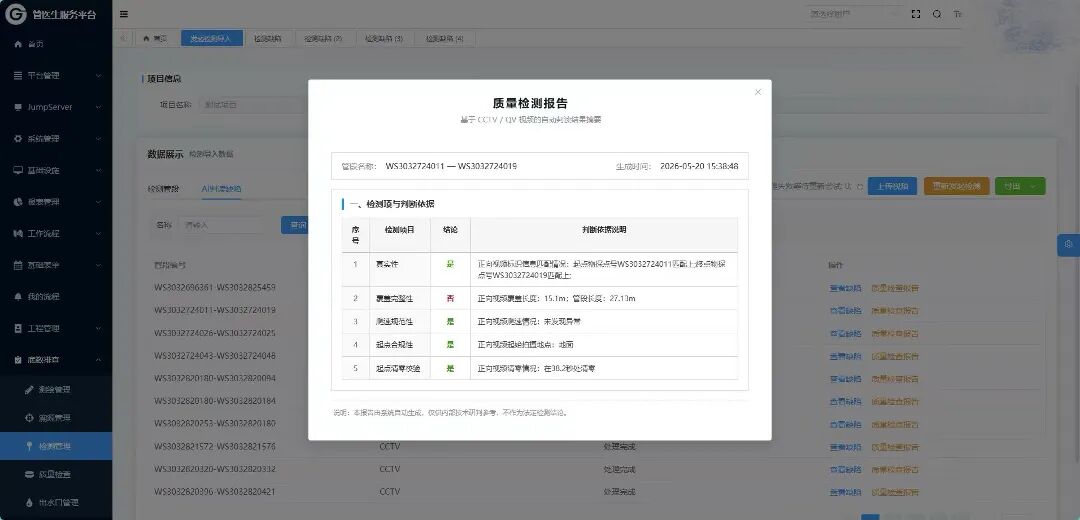Click the water drop icon for 出水口管理
The image size is (1080, 520).
pyautogui.click(x=29, y=503)
